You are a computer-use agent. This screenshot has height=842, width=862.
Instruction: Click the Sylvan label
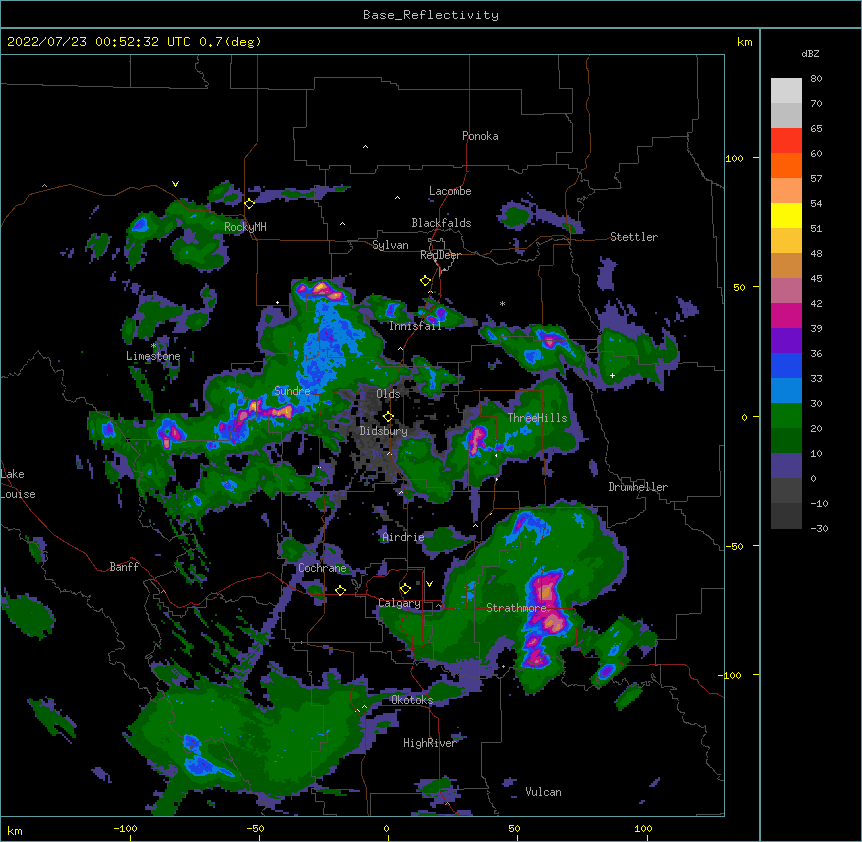point(390,245)
